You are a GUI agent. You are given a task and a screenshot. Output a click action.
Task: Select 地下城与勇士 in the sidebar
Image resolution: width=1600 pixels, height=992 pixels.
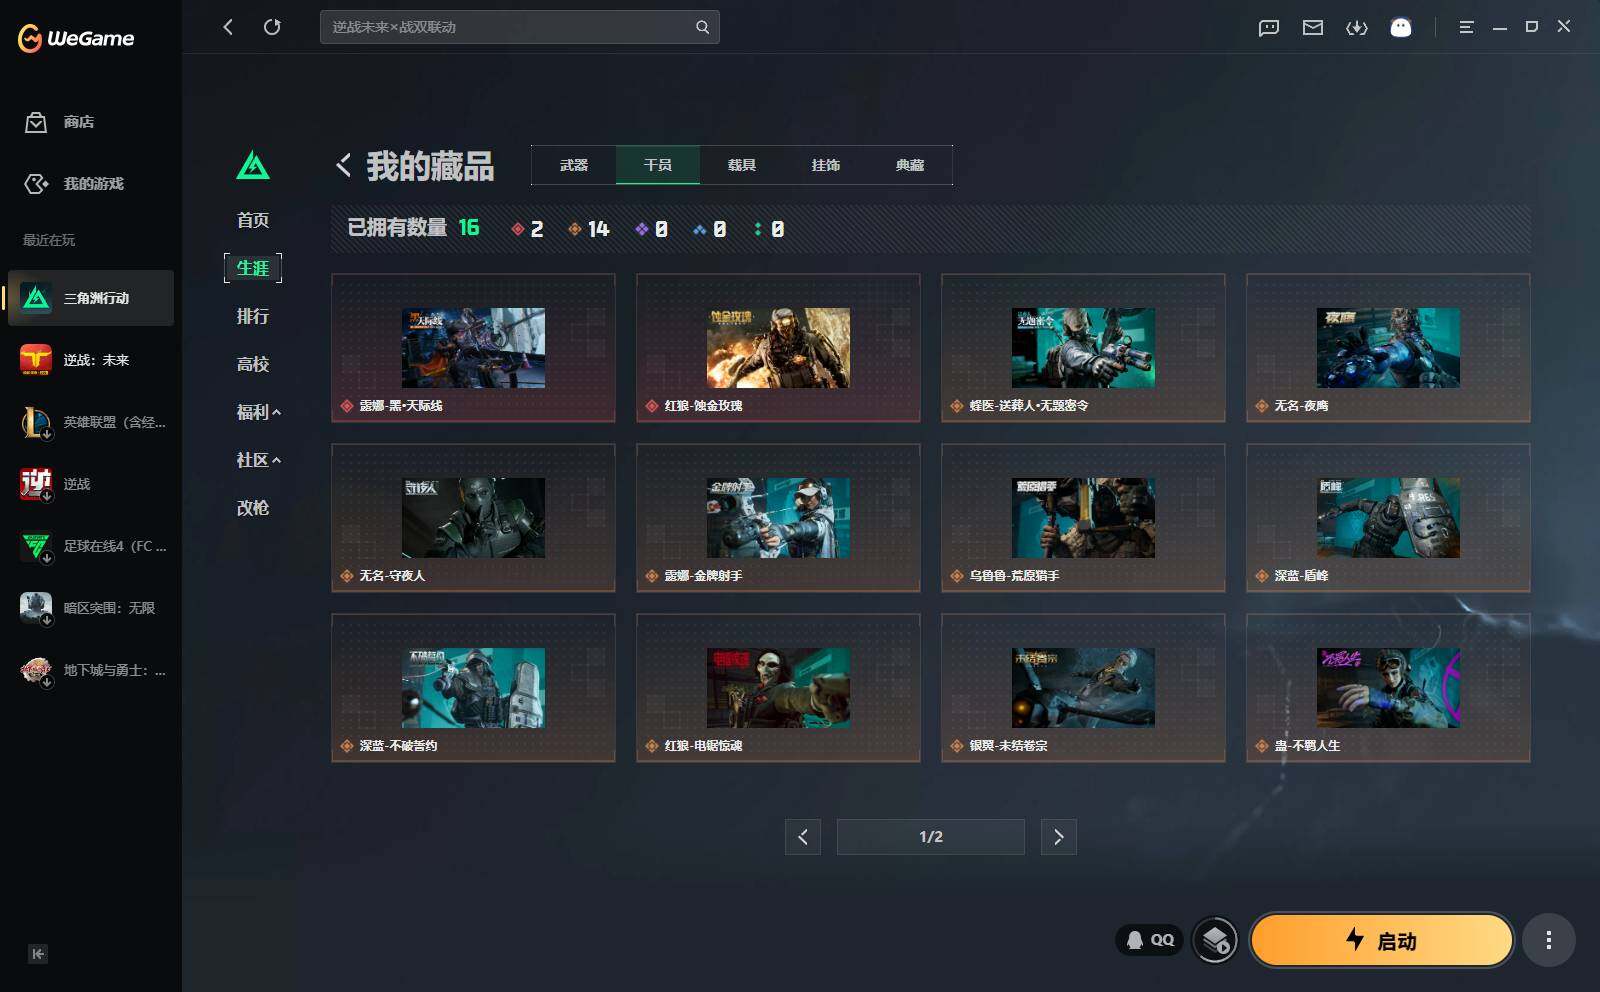(x=91, y=670)
